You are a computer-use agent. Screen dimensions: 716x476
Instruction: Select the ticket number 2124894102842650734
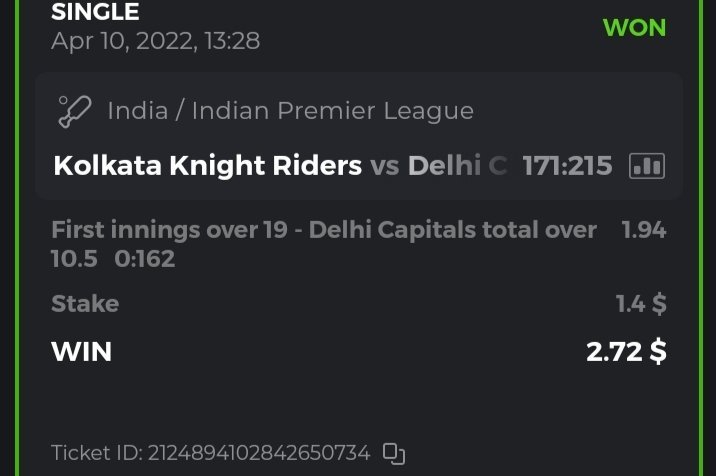pyautogui.click(x=258, y=454)
